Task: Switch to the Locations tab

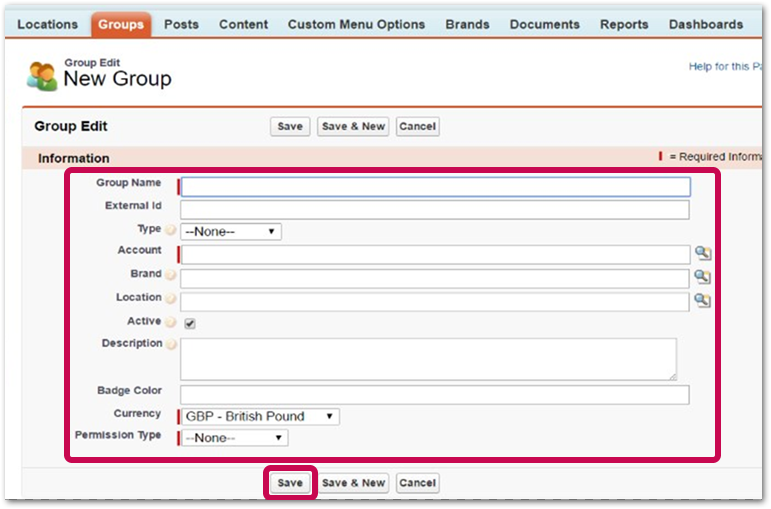Action: [x=48, y=25]
